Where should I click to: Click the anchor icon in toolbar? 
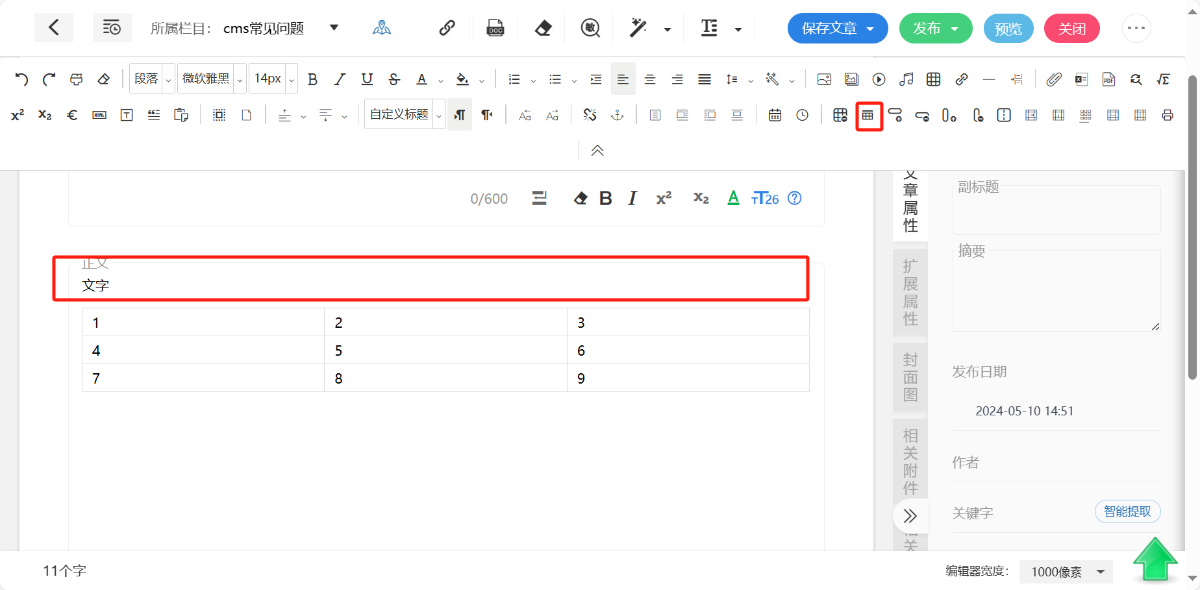[x=617, y=115]
